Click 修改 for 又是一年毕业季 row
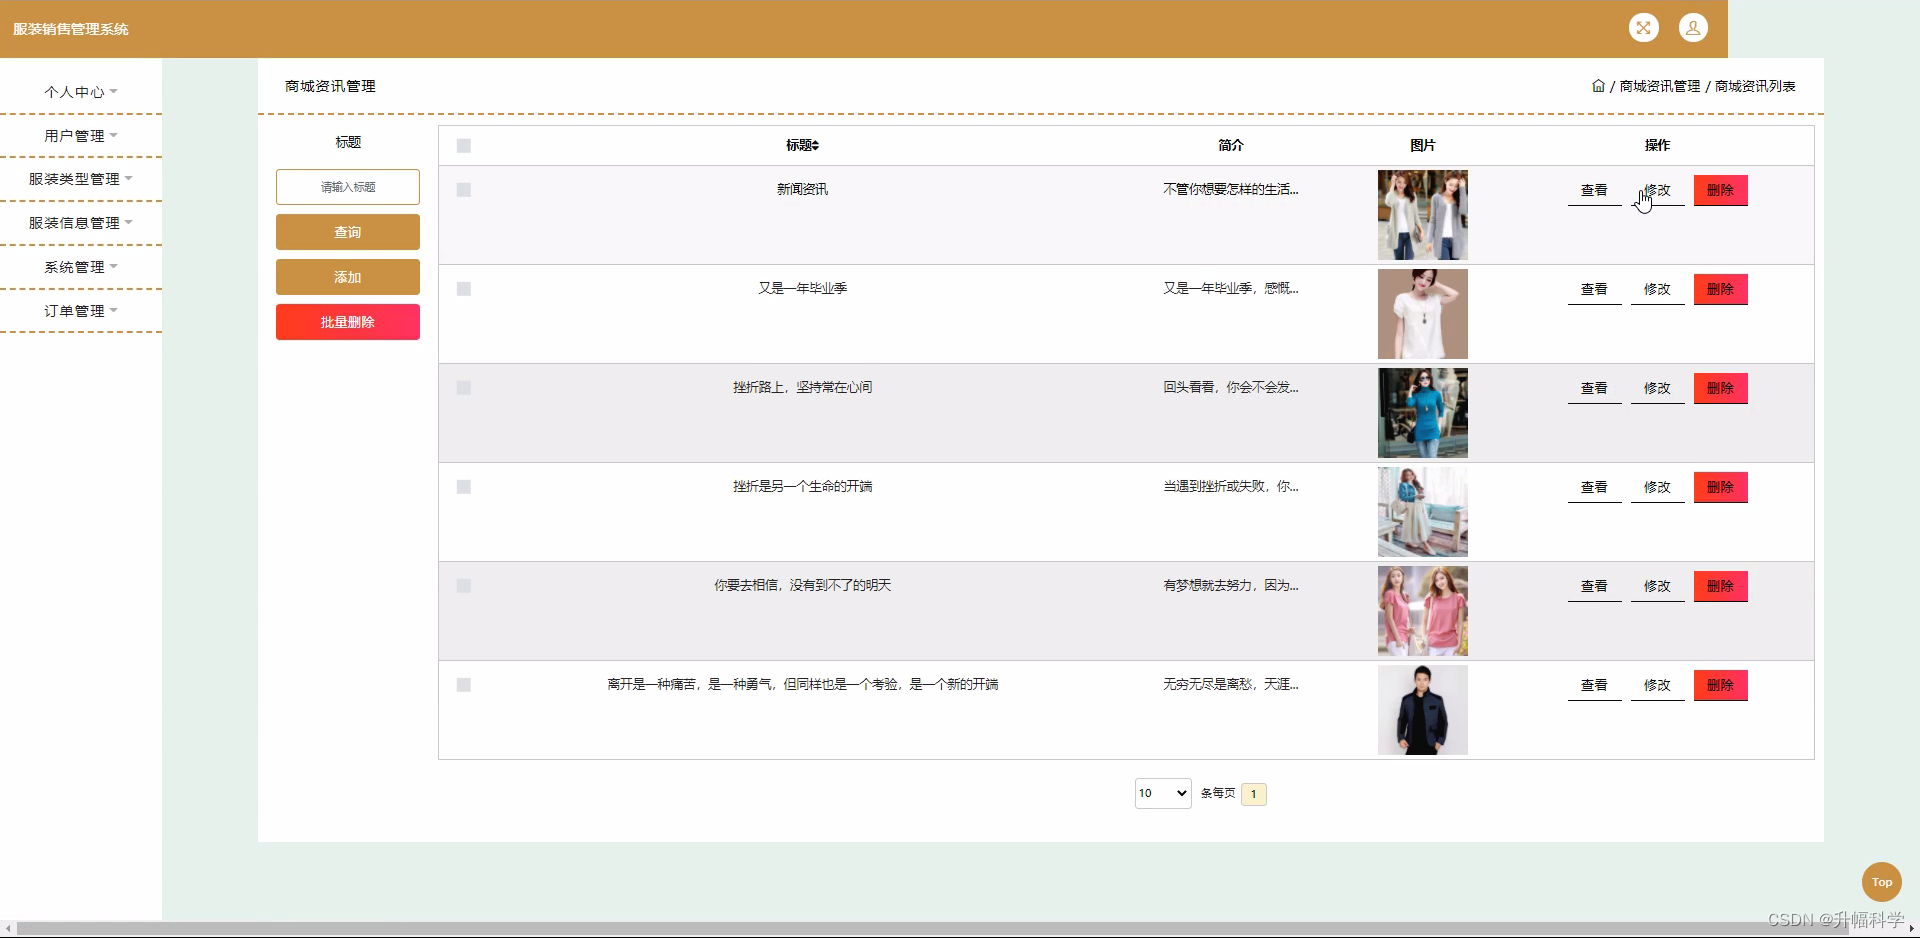 1657,289
